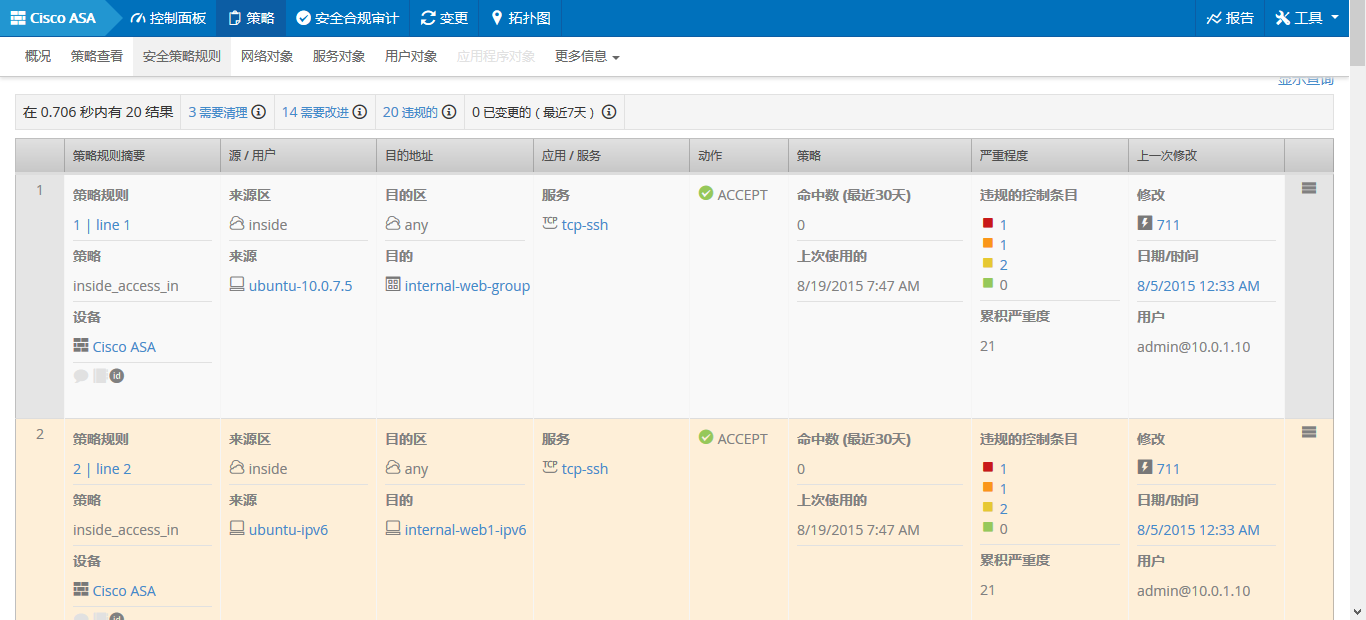Click the comment bubble icon in rule 1
This screenshot has width=1366, height=620.
pyautogui.click(x=81, y=376)
